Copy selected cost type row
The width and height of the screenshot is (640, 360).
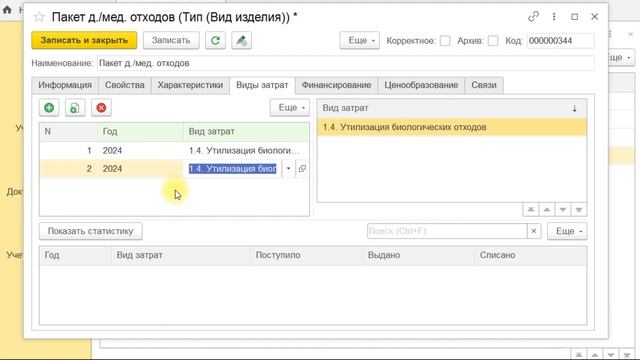(x=75, y=108)
